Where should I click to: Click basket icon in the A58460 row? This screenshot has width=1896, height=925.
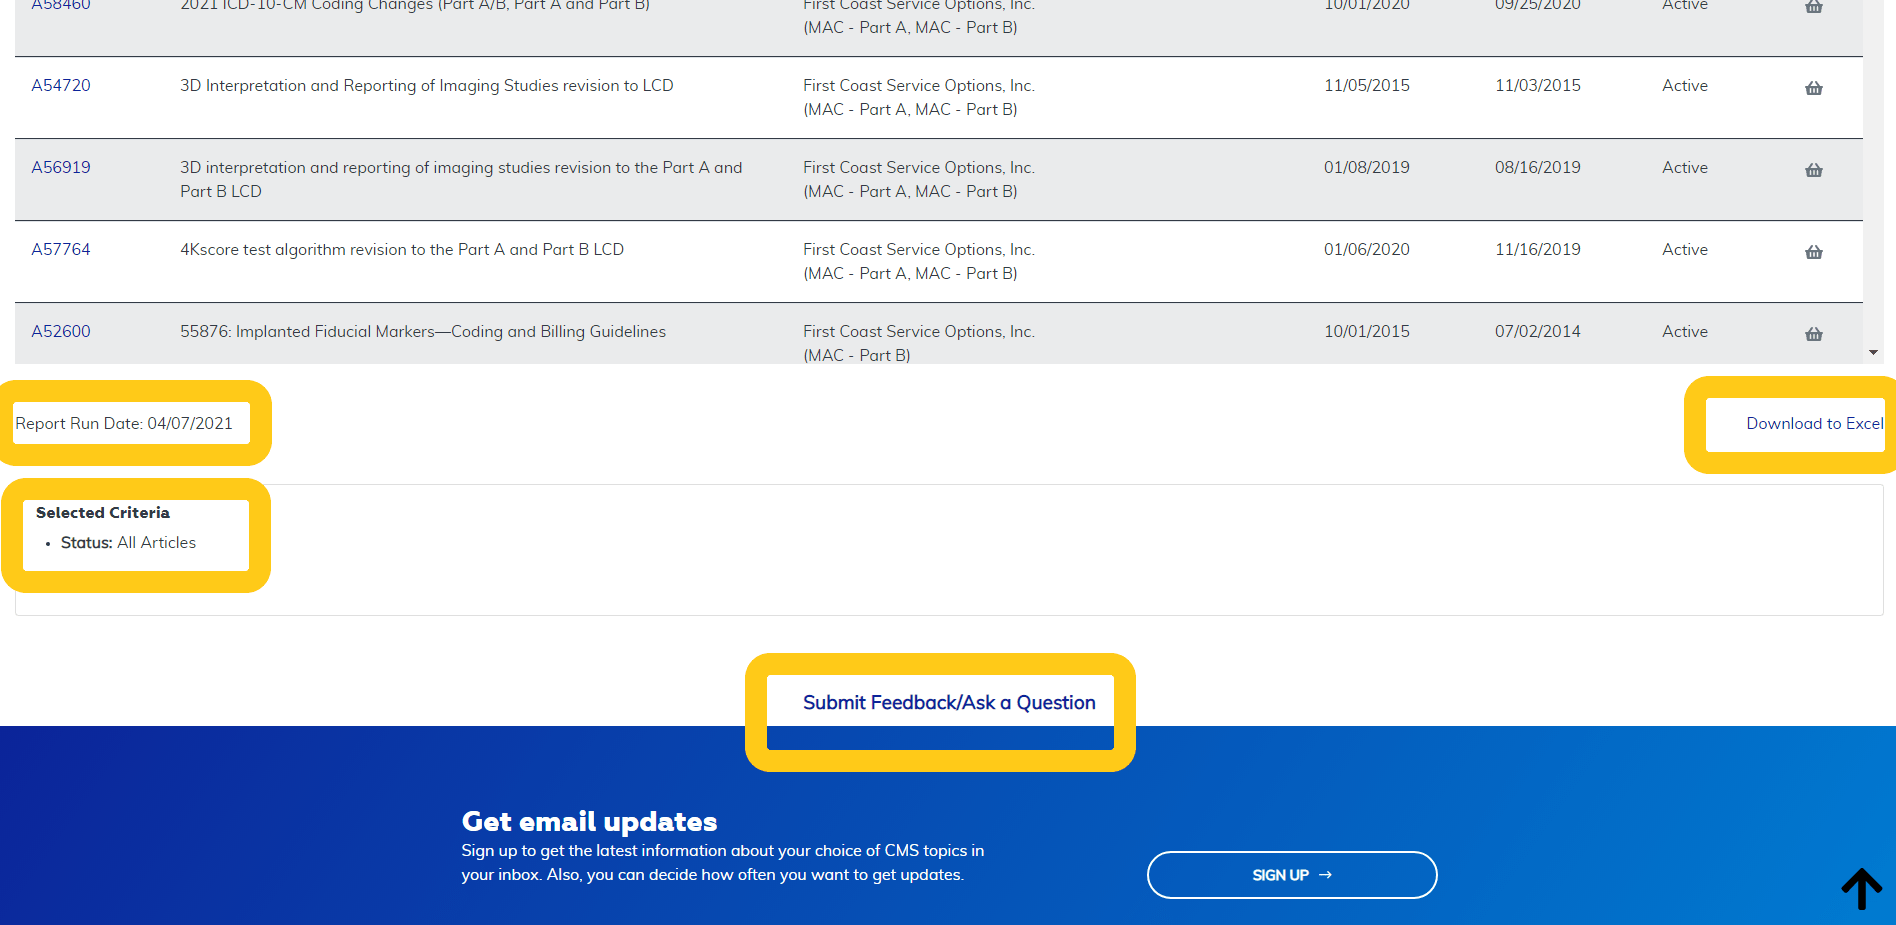point(1813,7)
